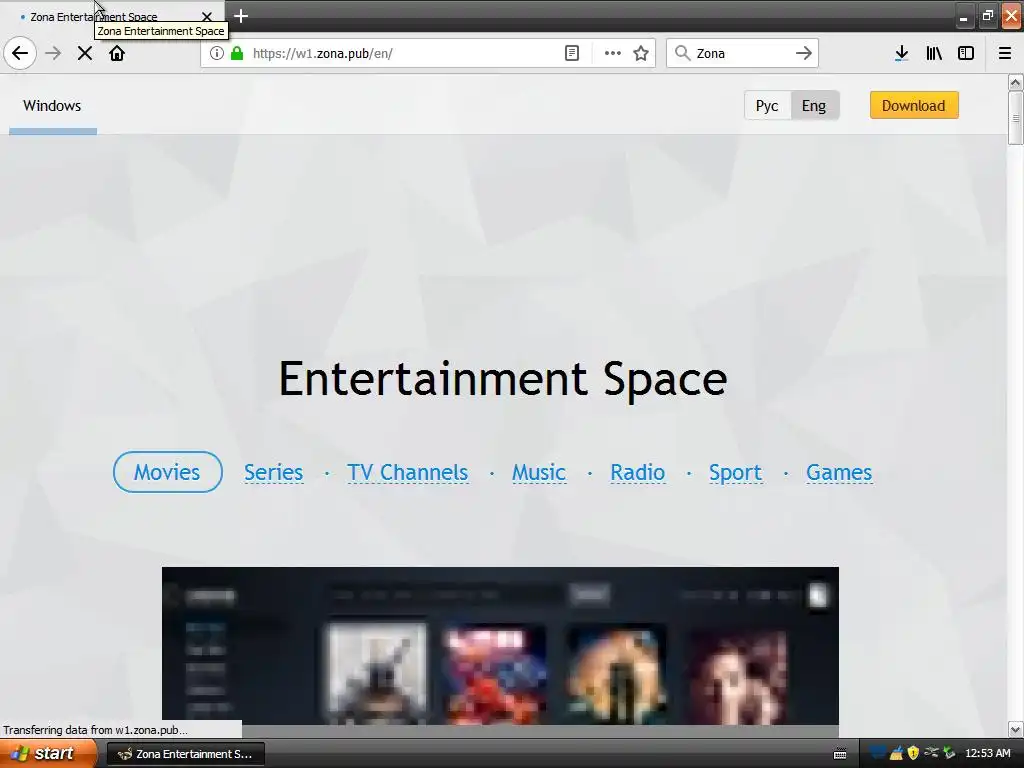Bookmark this page with the star
This screenshot has width=1024, height=768.
641,53
